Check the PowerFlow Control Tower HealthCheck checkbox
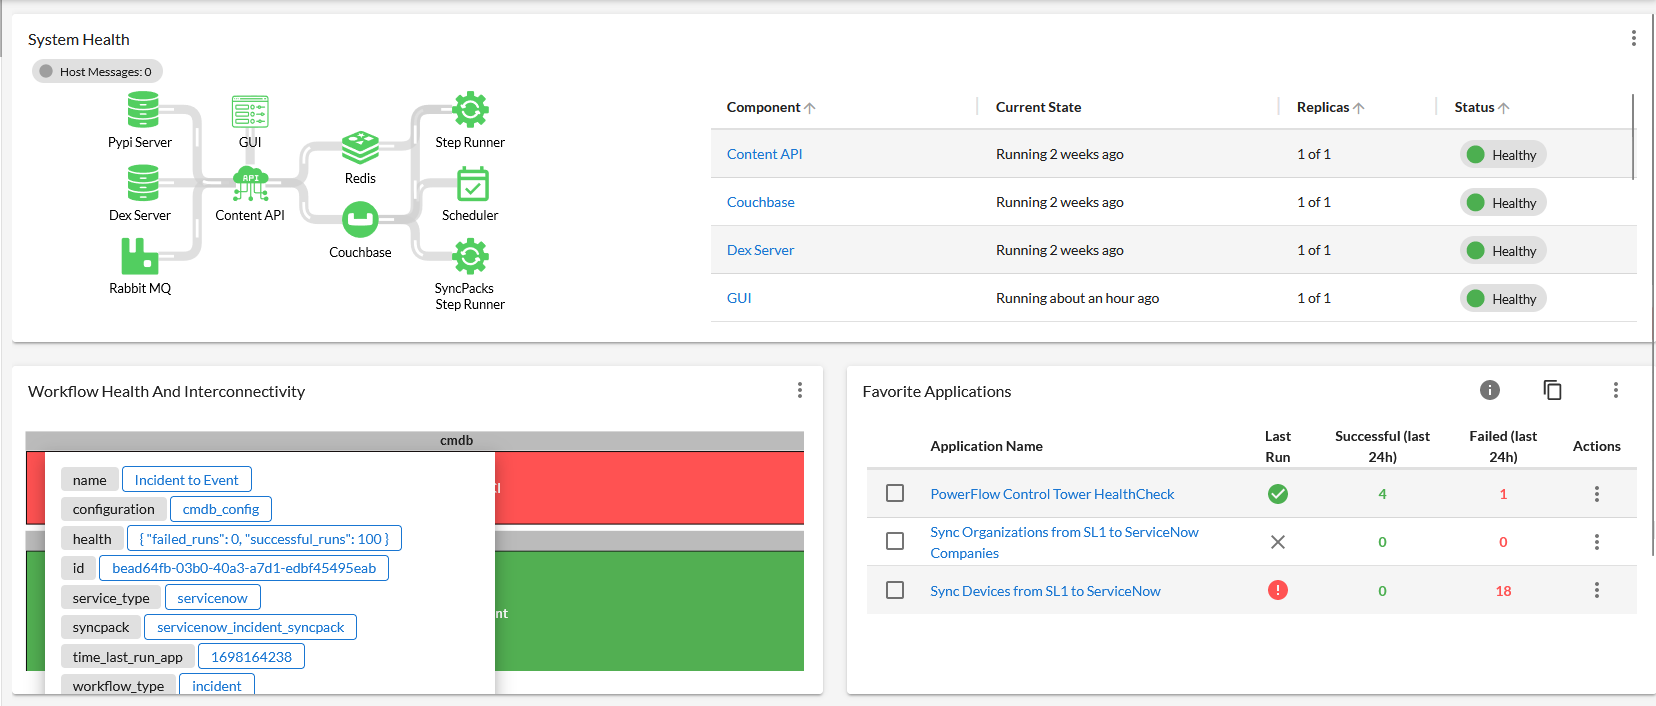This screenshot has height=706, width=1656. (895, 493)
